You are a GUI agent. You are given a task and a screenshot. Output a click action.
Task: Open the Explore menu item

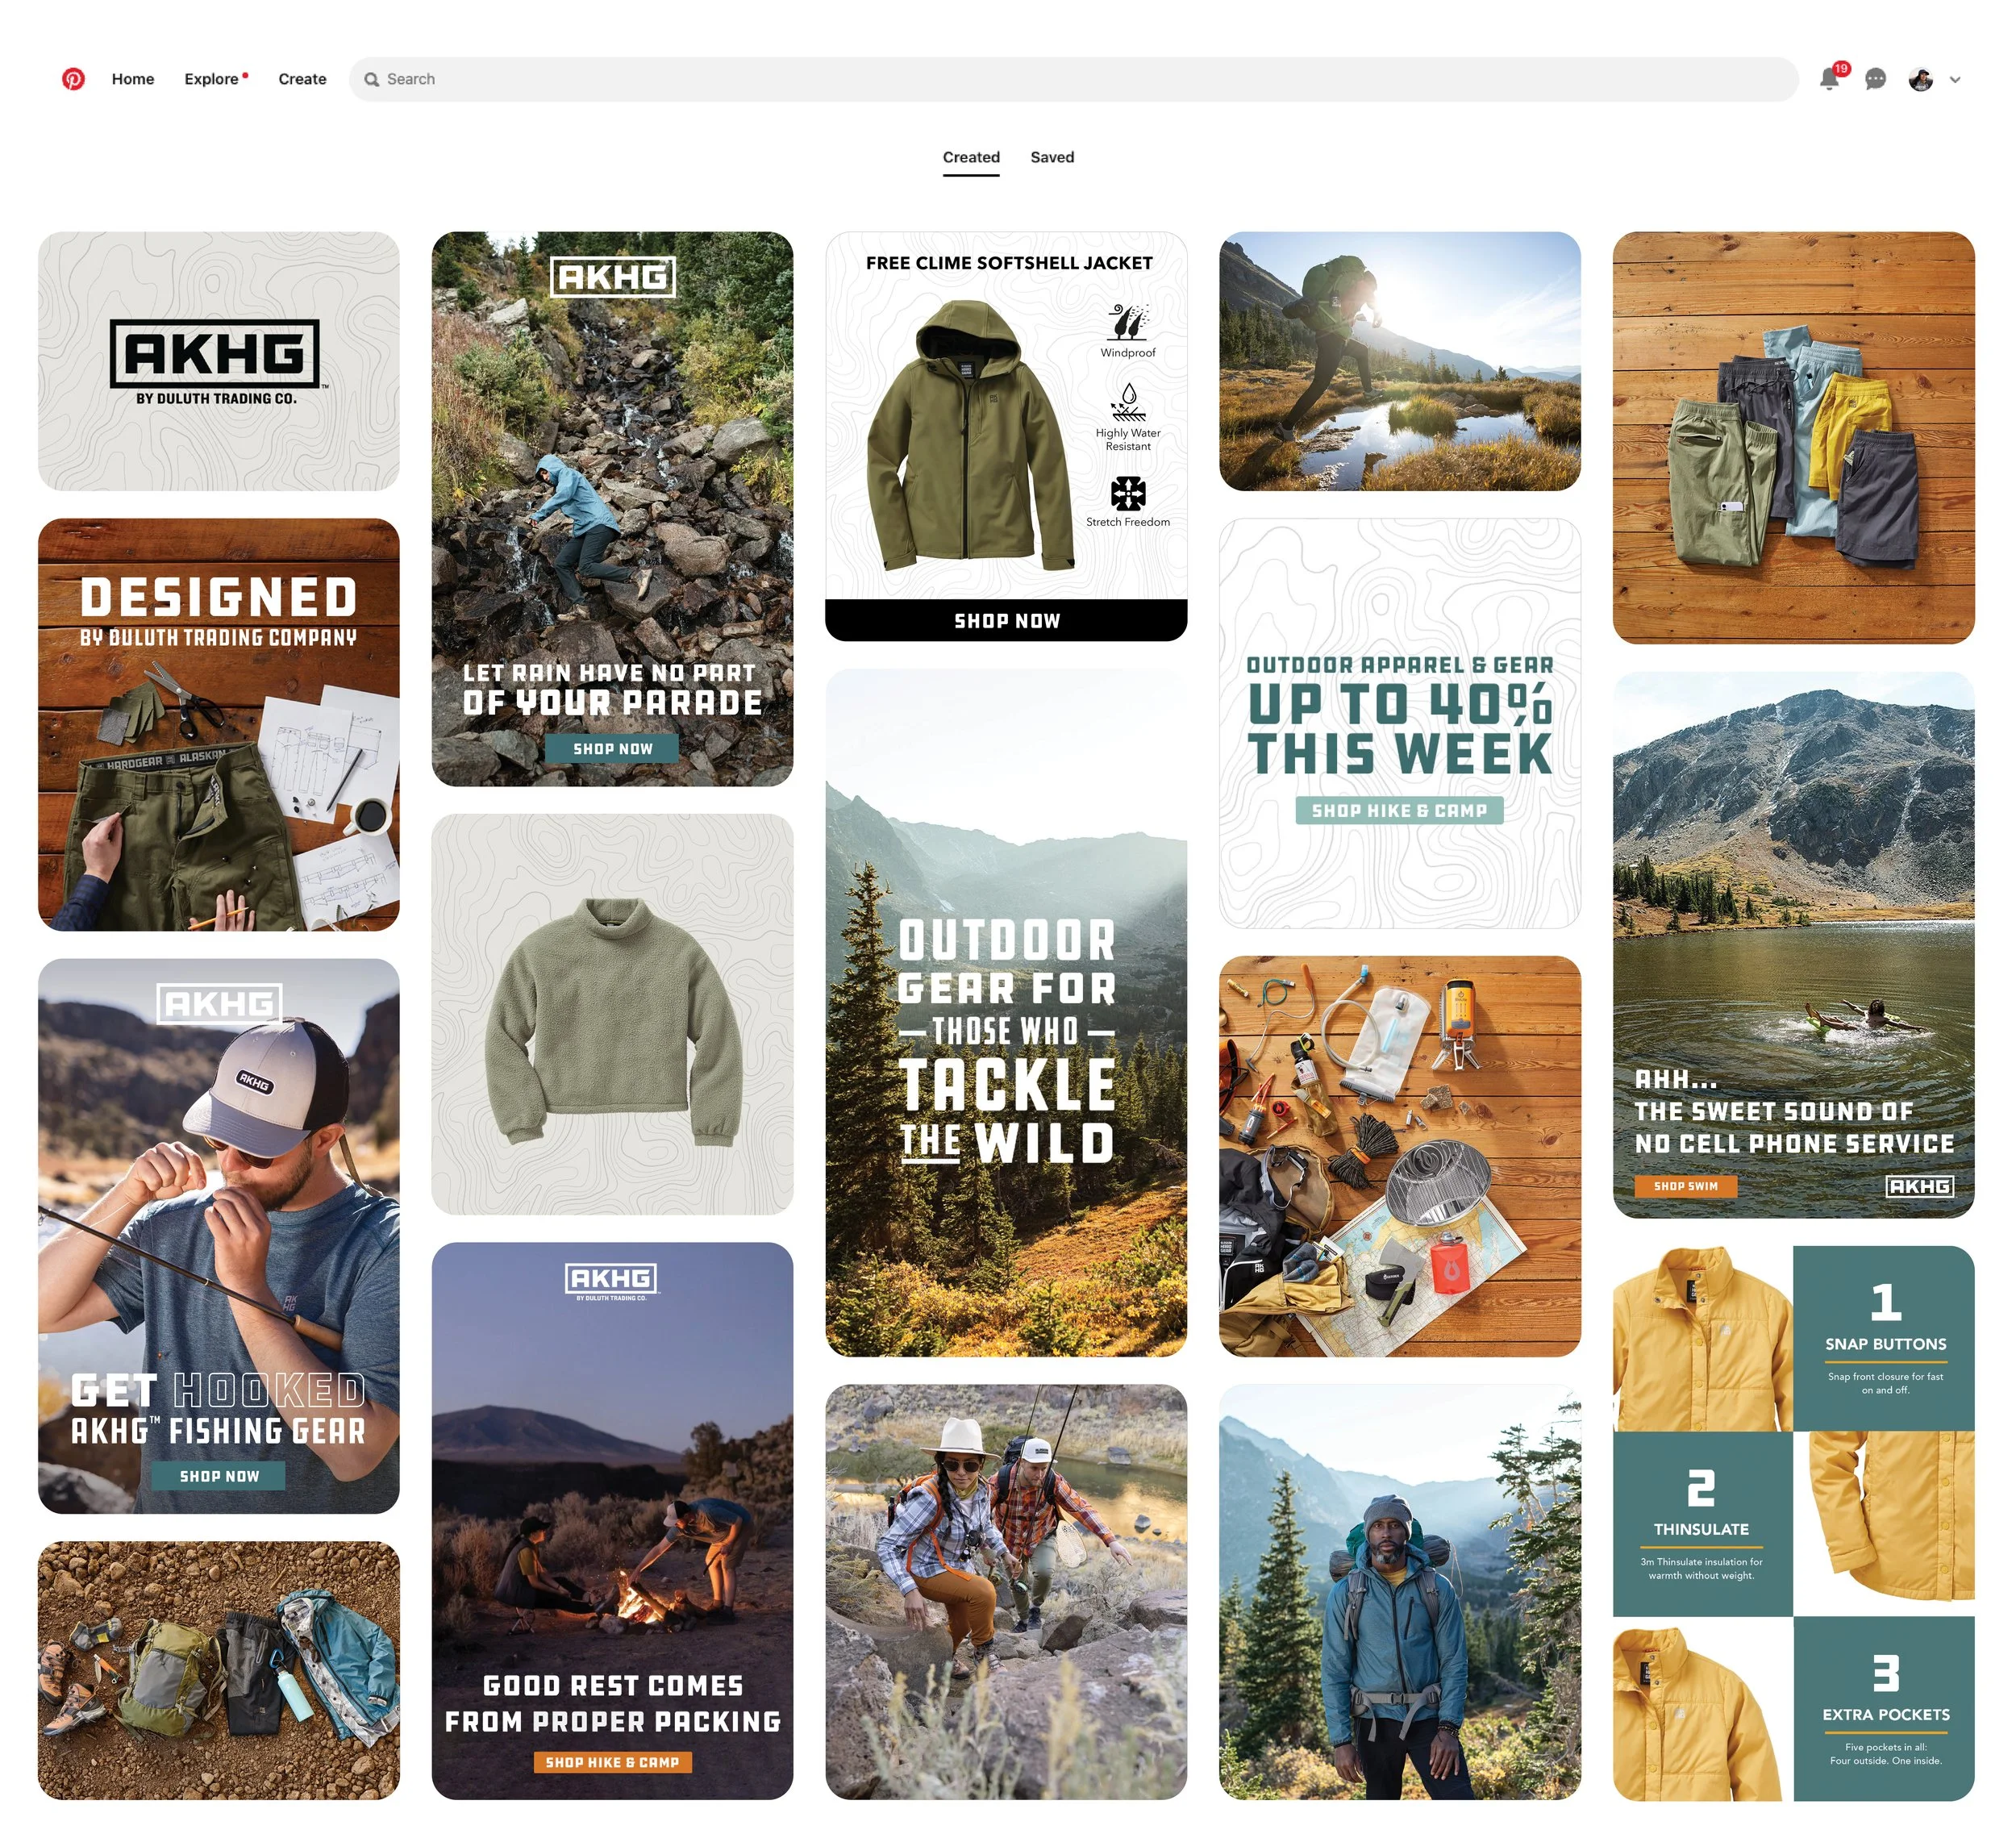(x=211, y=79)
